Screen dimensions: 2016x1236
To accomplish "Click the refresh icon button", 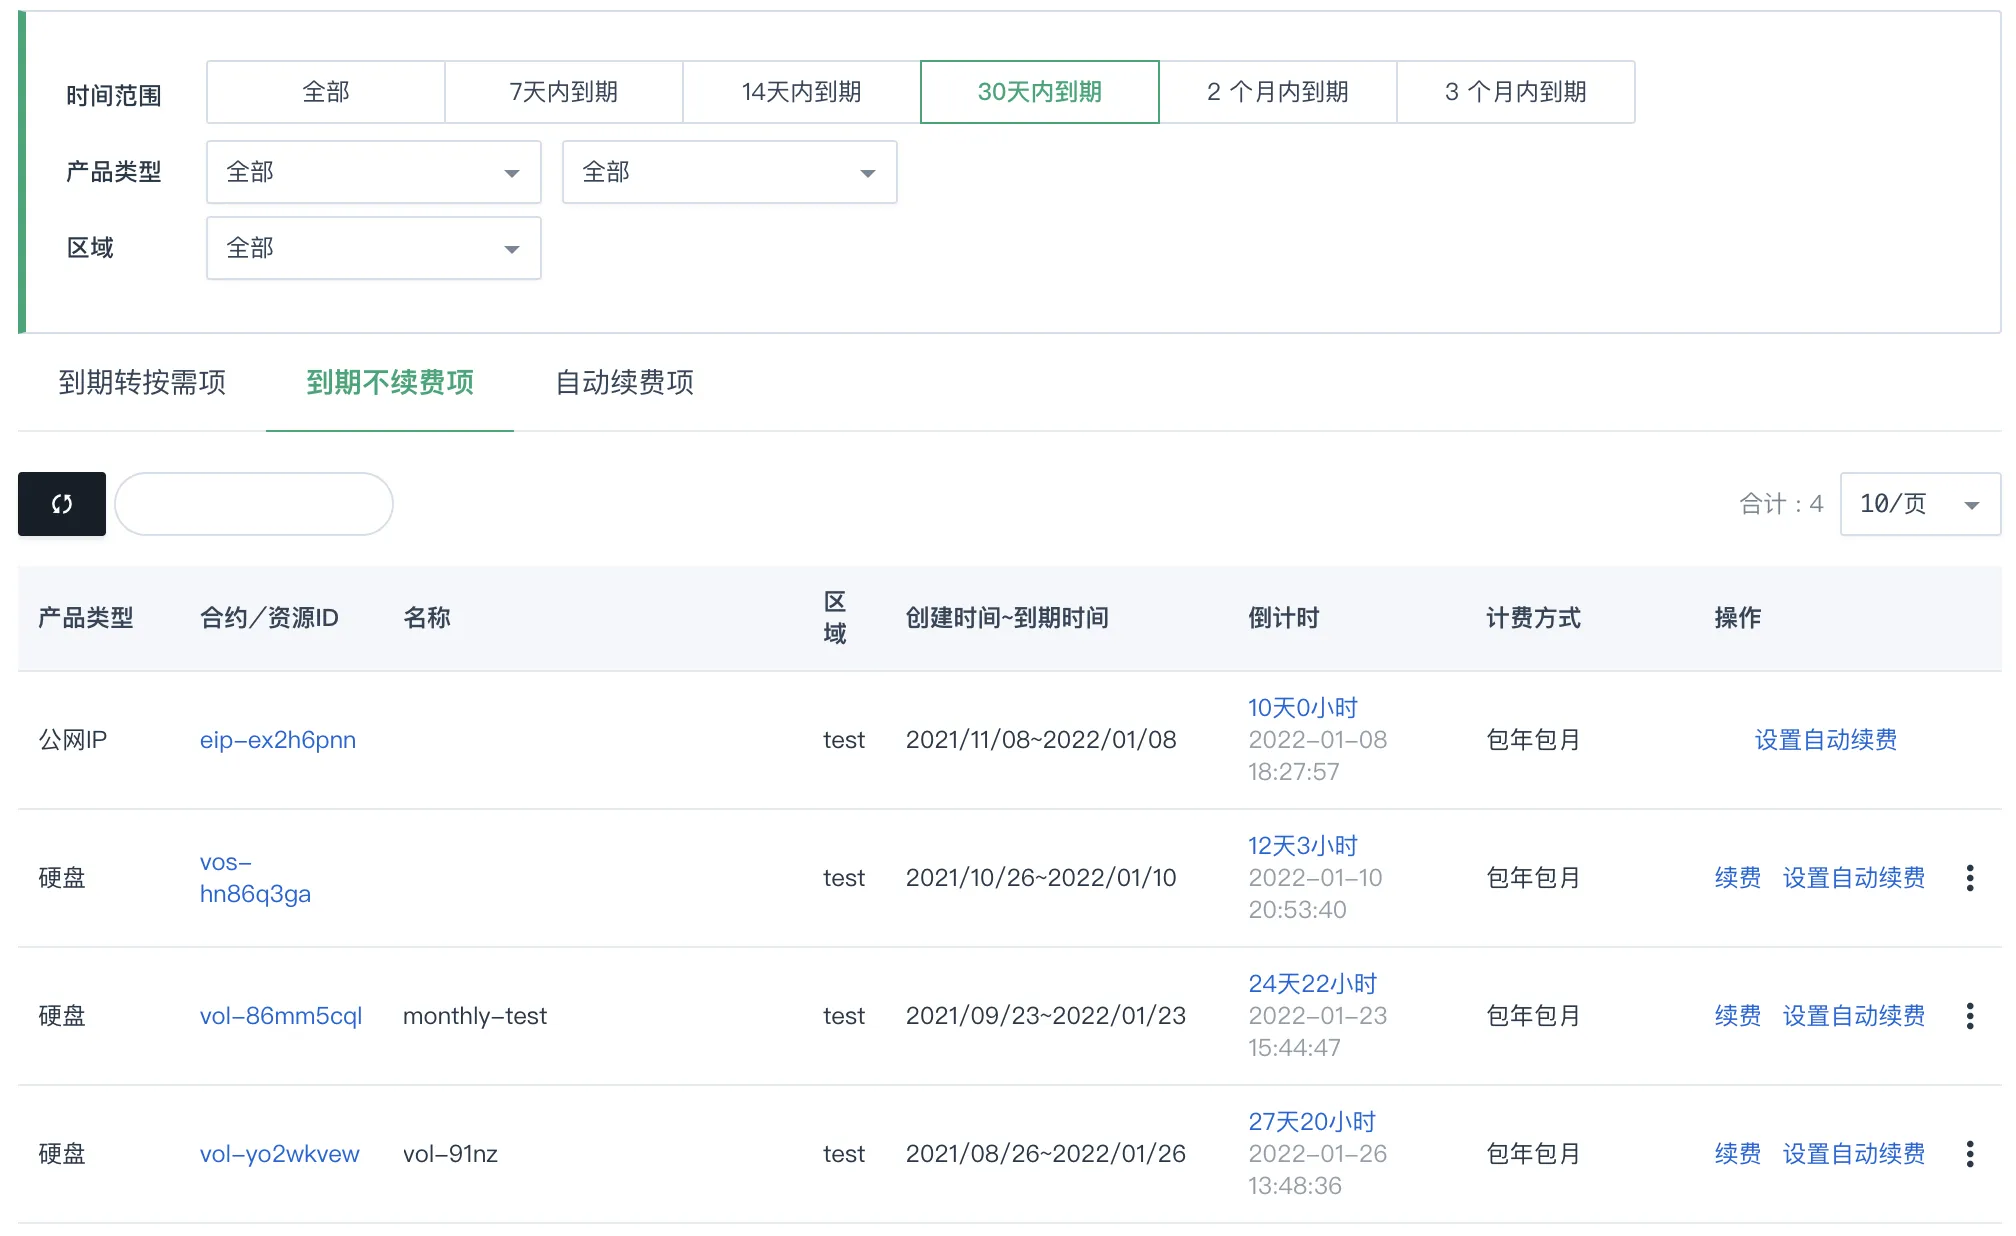I will tap(61, 504).
